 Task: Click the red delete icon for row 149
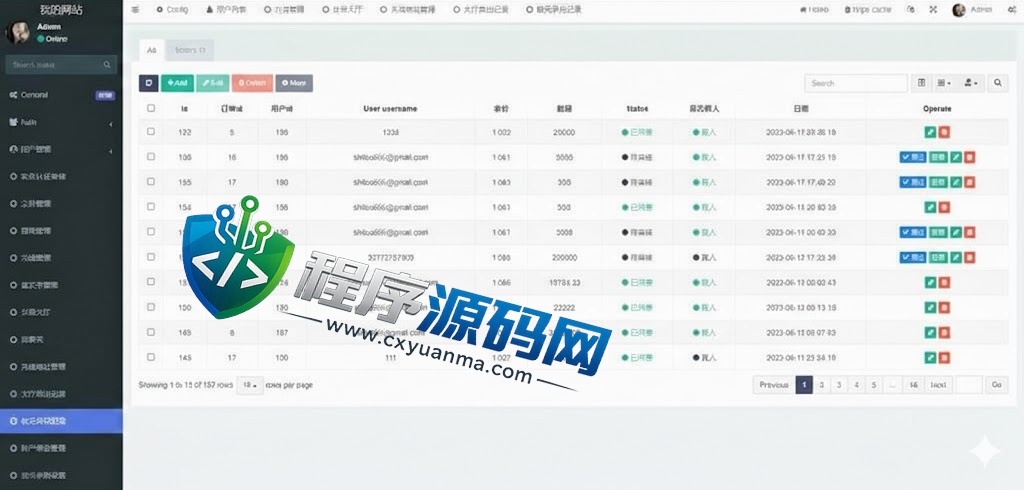tap(944, 333)
